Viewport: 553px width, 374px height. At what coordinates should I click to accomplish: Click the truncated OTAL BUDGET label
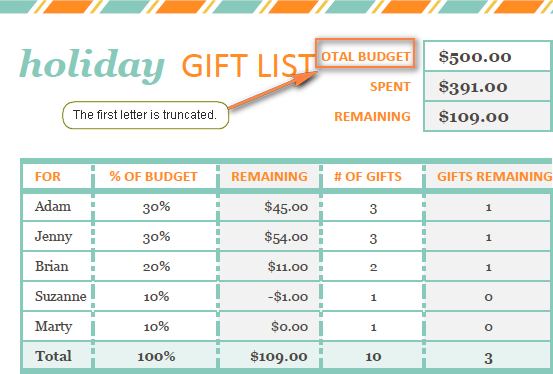coord(365,56)
